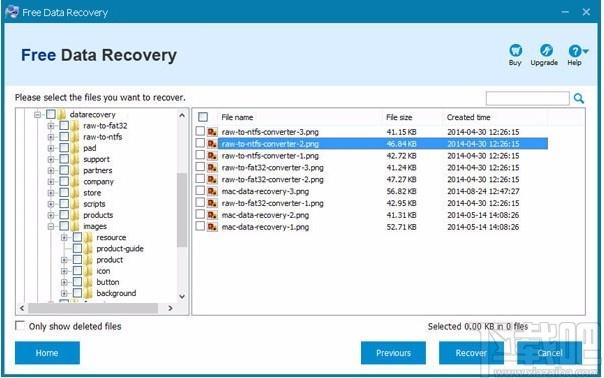Click the raw-to-ntfs-converter-1.png file icon
604x378 pixels.
(212, 156)
